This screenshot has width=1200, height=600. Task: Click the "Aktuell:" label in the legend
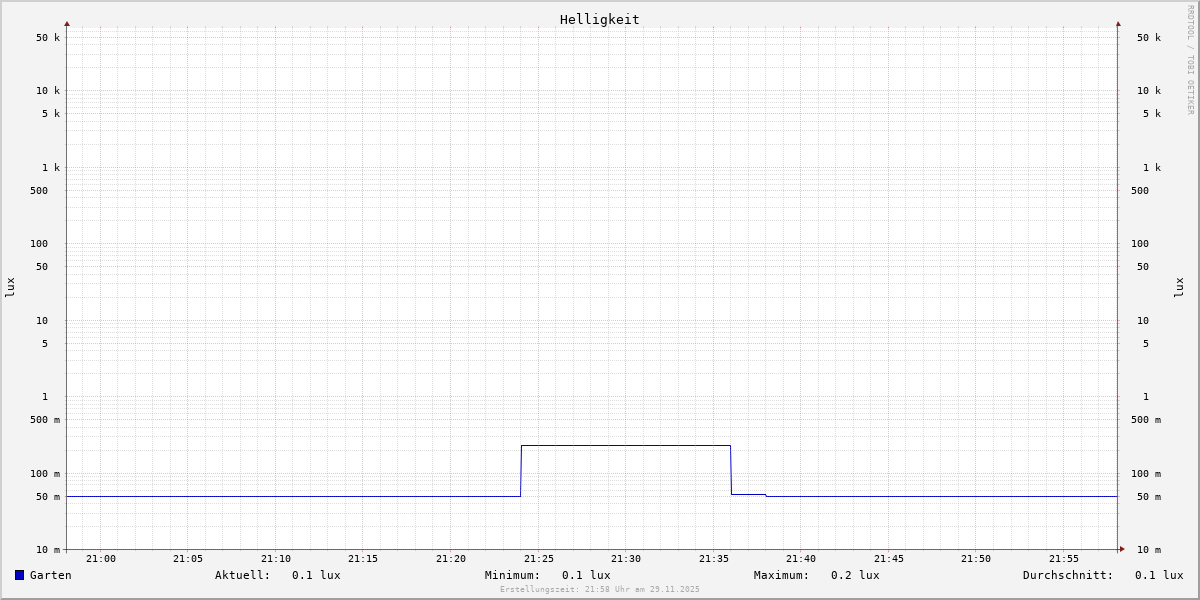243,575
